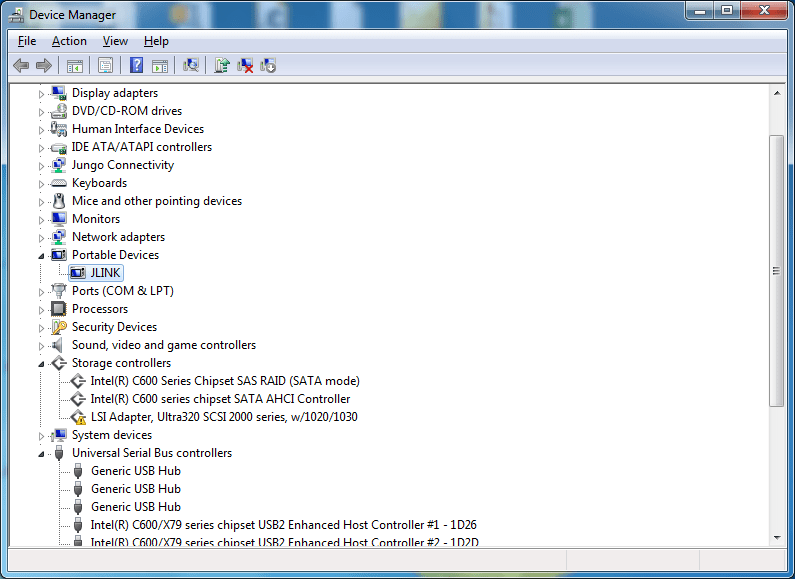Select Intel C600 SATA AHCI Controller entry

point(220,399)
